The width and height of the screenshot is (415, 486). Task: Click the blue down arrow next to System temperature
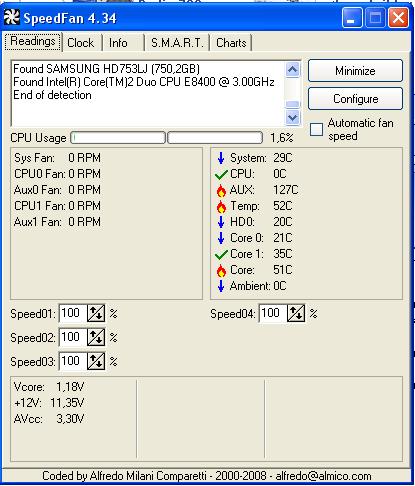coord(221,158)
